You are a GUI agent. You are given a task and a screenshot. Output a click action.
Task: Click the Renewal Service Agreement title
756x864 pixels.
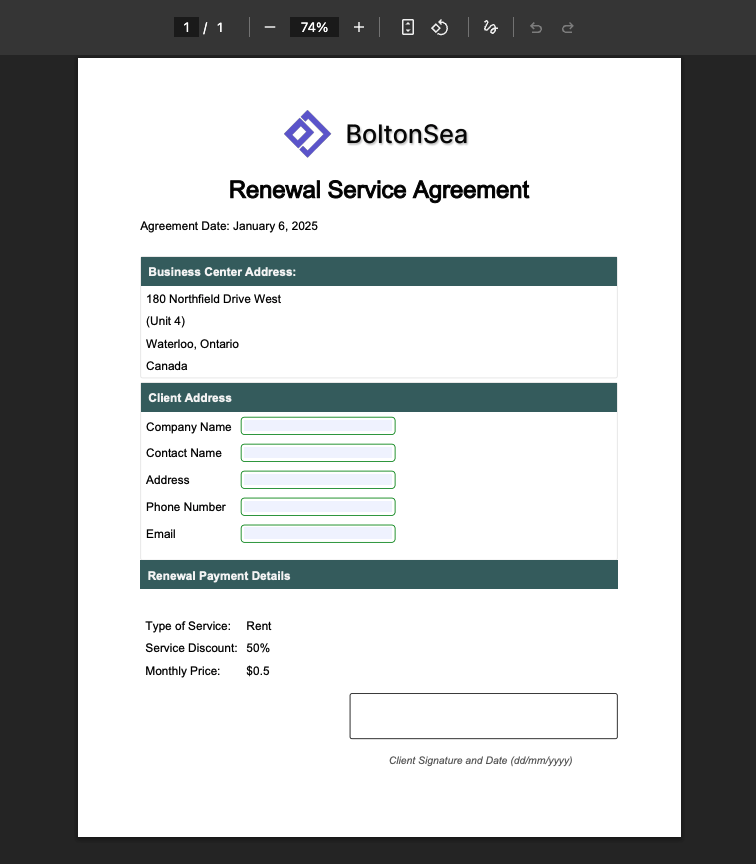pyautogui.click(x=379, y=190)
